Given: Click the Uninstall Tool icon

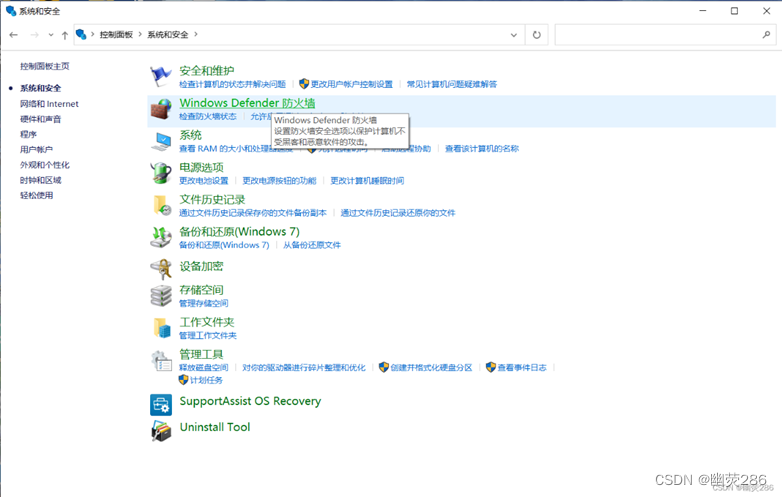Looking at the screenshot, I should pos(161,431).
